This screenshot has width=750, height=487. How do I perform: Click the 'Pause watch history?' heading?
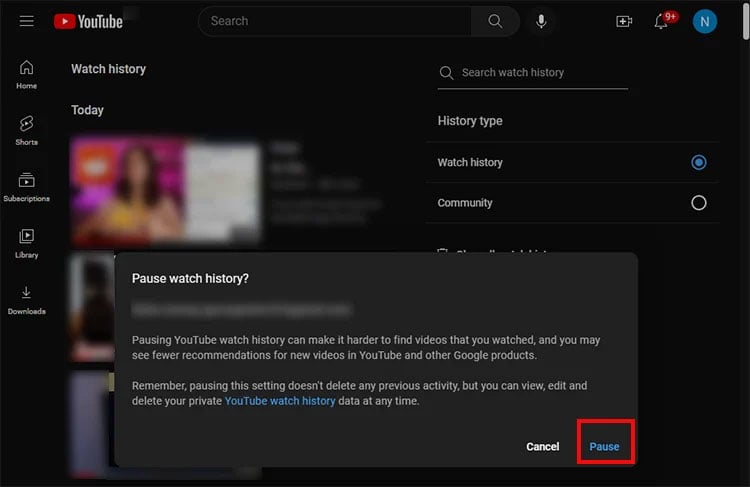click(x=190, y=278)
